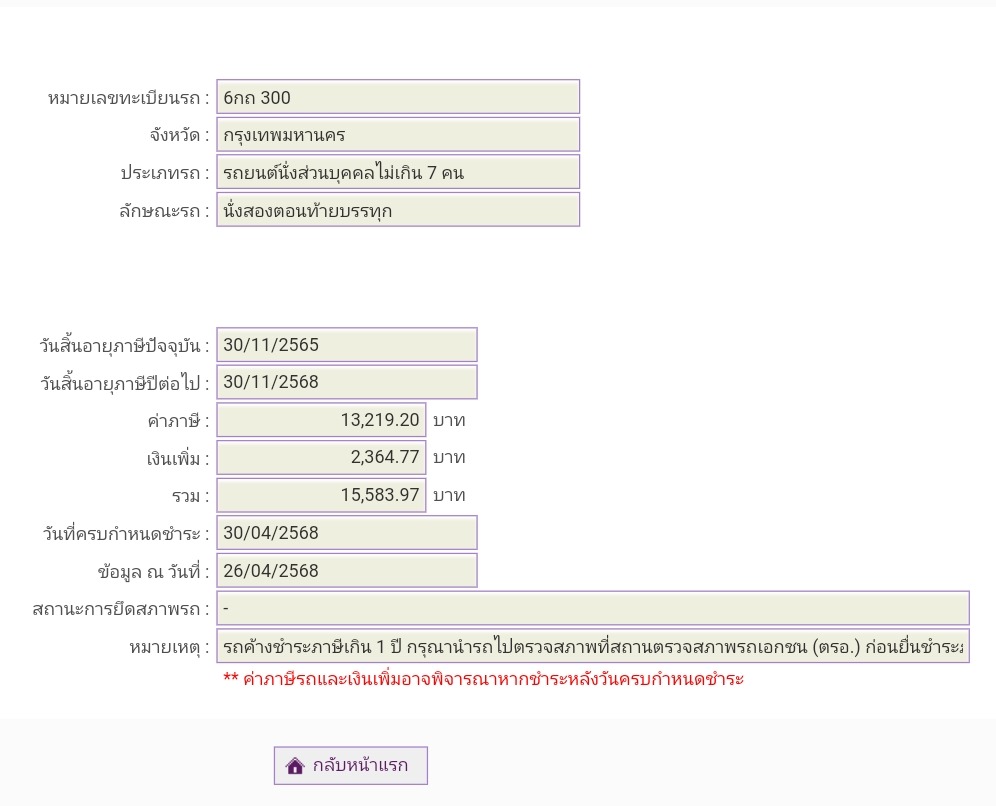Screen dimensions: 996x806
Task: Click the label ลักษณะรถ
Action: click(164, 211)
